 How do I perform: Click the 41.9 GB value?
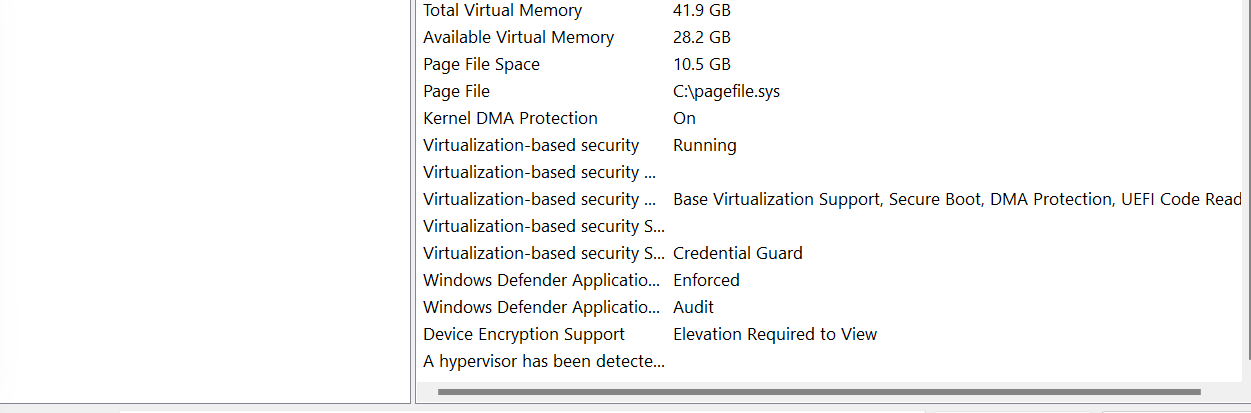click(x=701, y=11)
